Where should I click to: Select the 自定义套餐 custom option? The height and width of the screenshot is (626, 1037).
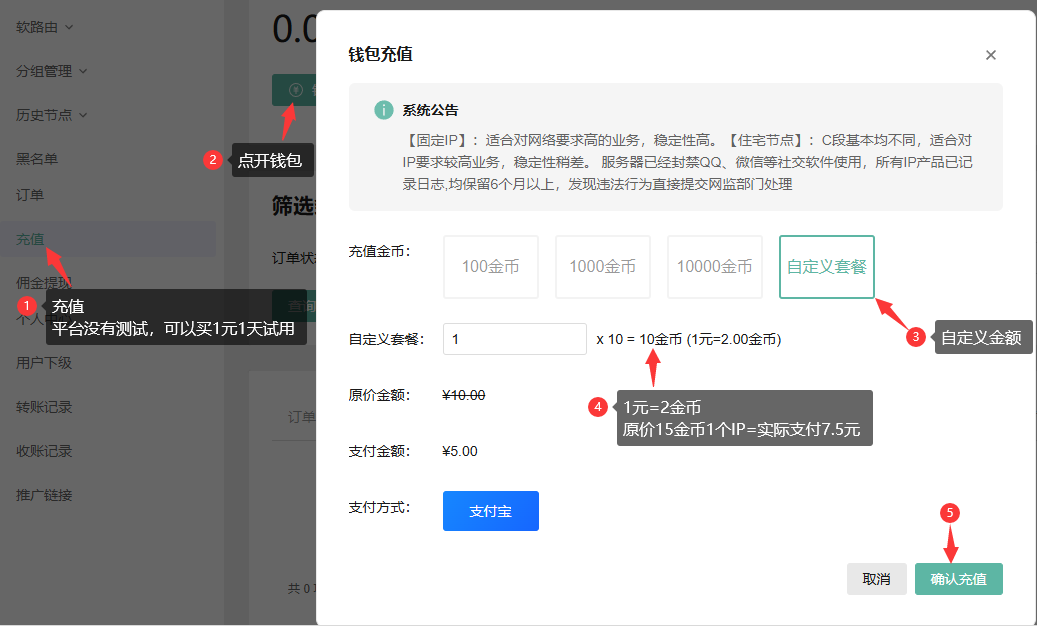(826, 266)
